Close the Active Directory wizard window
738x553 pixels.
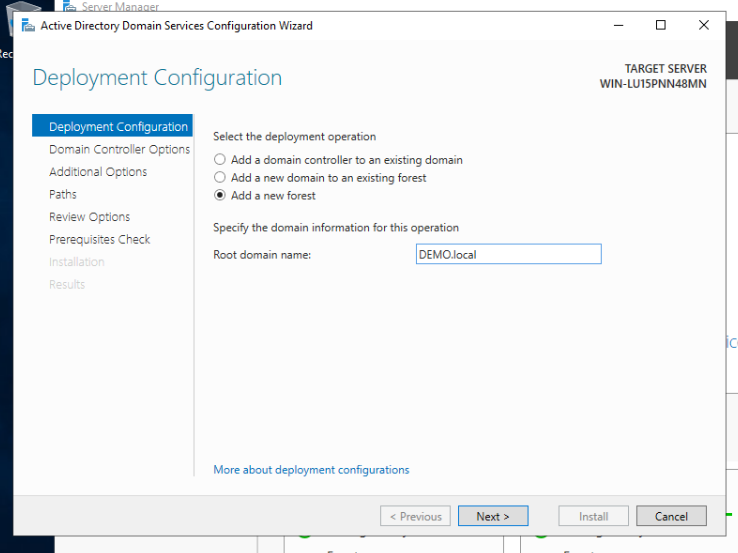[705, 26]
